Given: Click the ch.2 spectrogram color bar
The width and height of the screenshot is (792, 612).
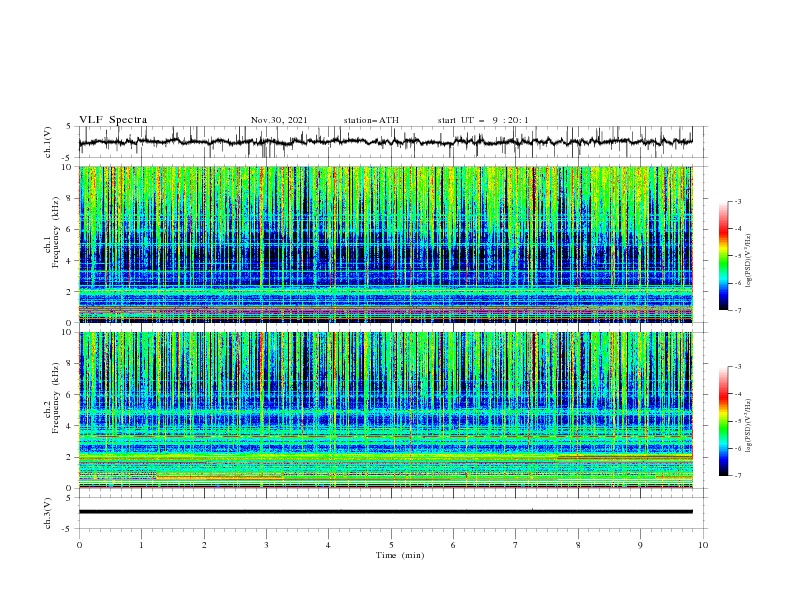Looking at the screenshot, I should 723,421.
